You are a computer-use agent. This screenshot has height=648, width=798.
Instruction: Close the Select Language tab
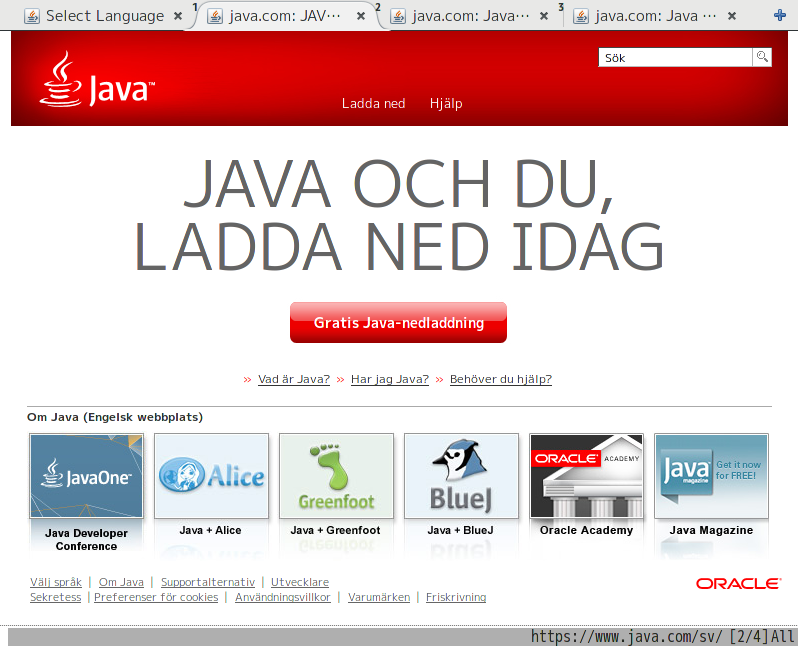[x=178, y=16]
